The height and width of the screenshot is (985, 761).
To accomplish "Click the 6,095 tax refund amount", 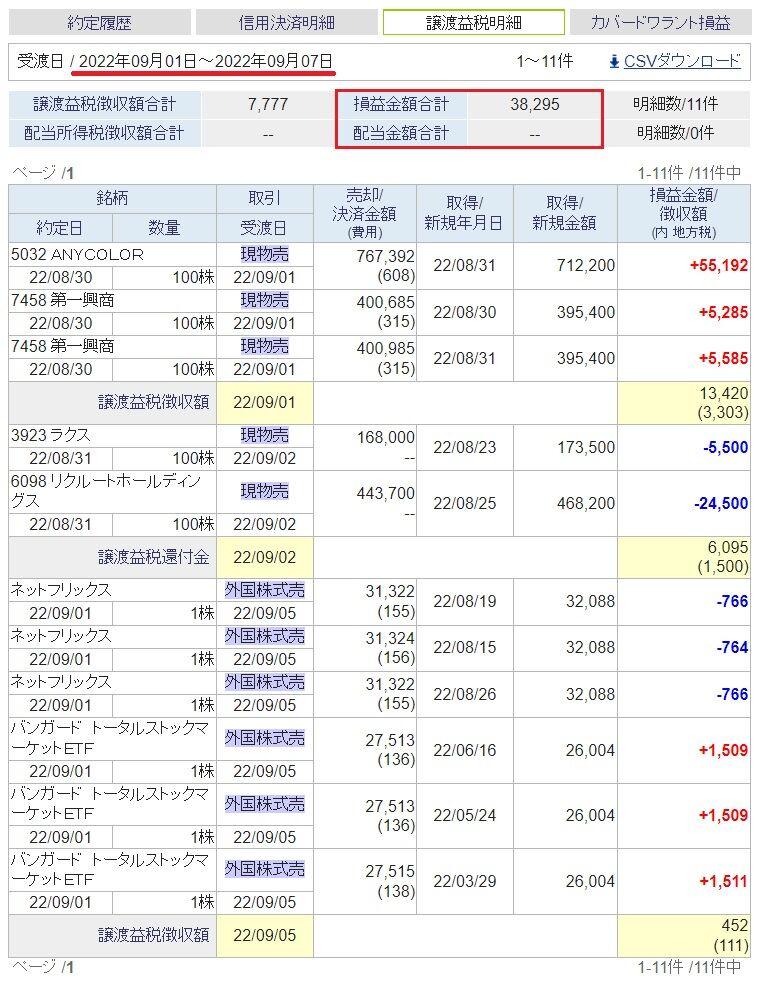I will click(x=728, y=547).
